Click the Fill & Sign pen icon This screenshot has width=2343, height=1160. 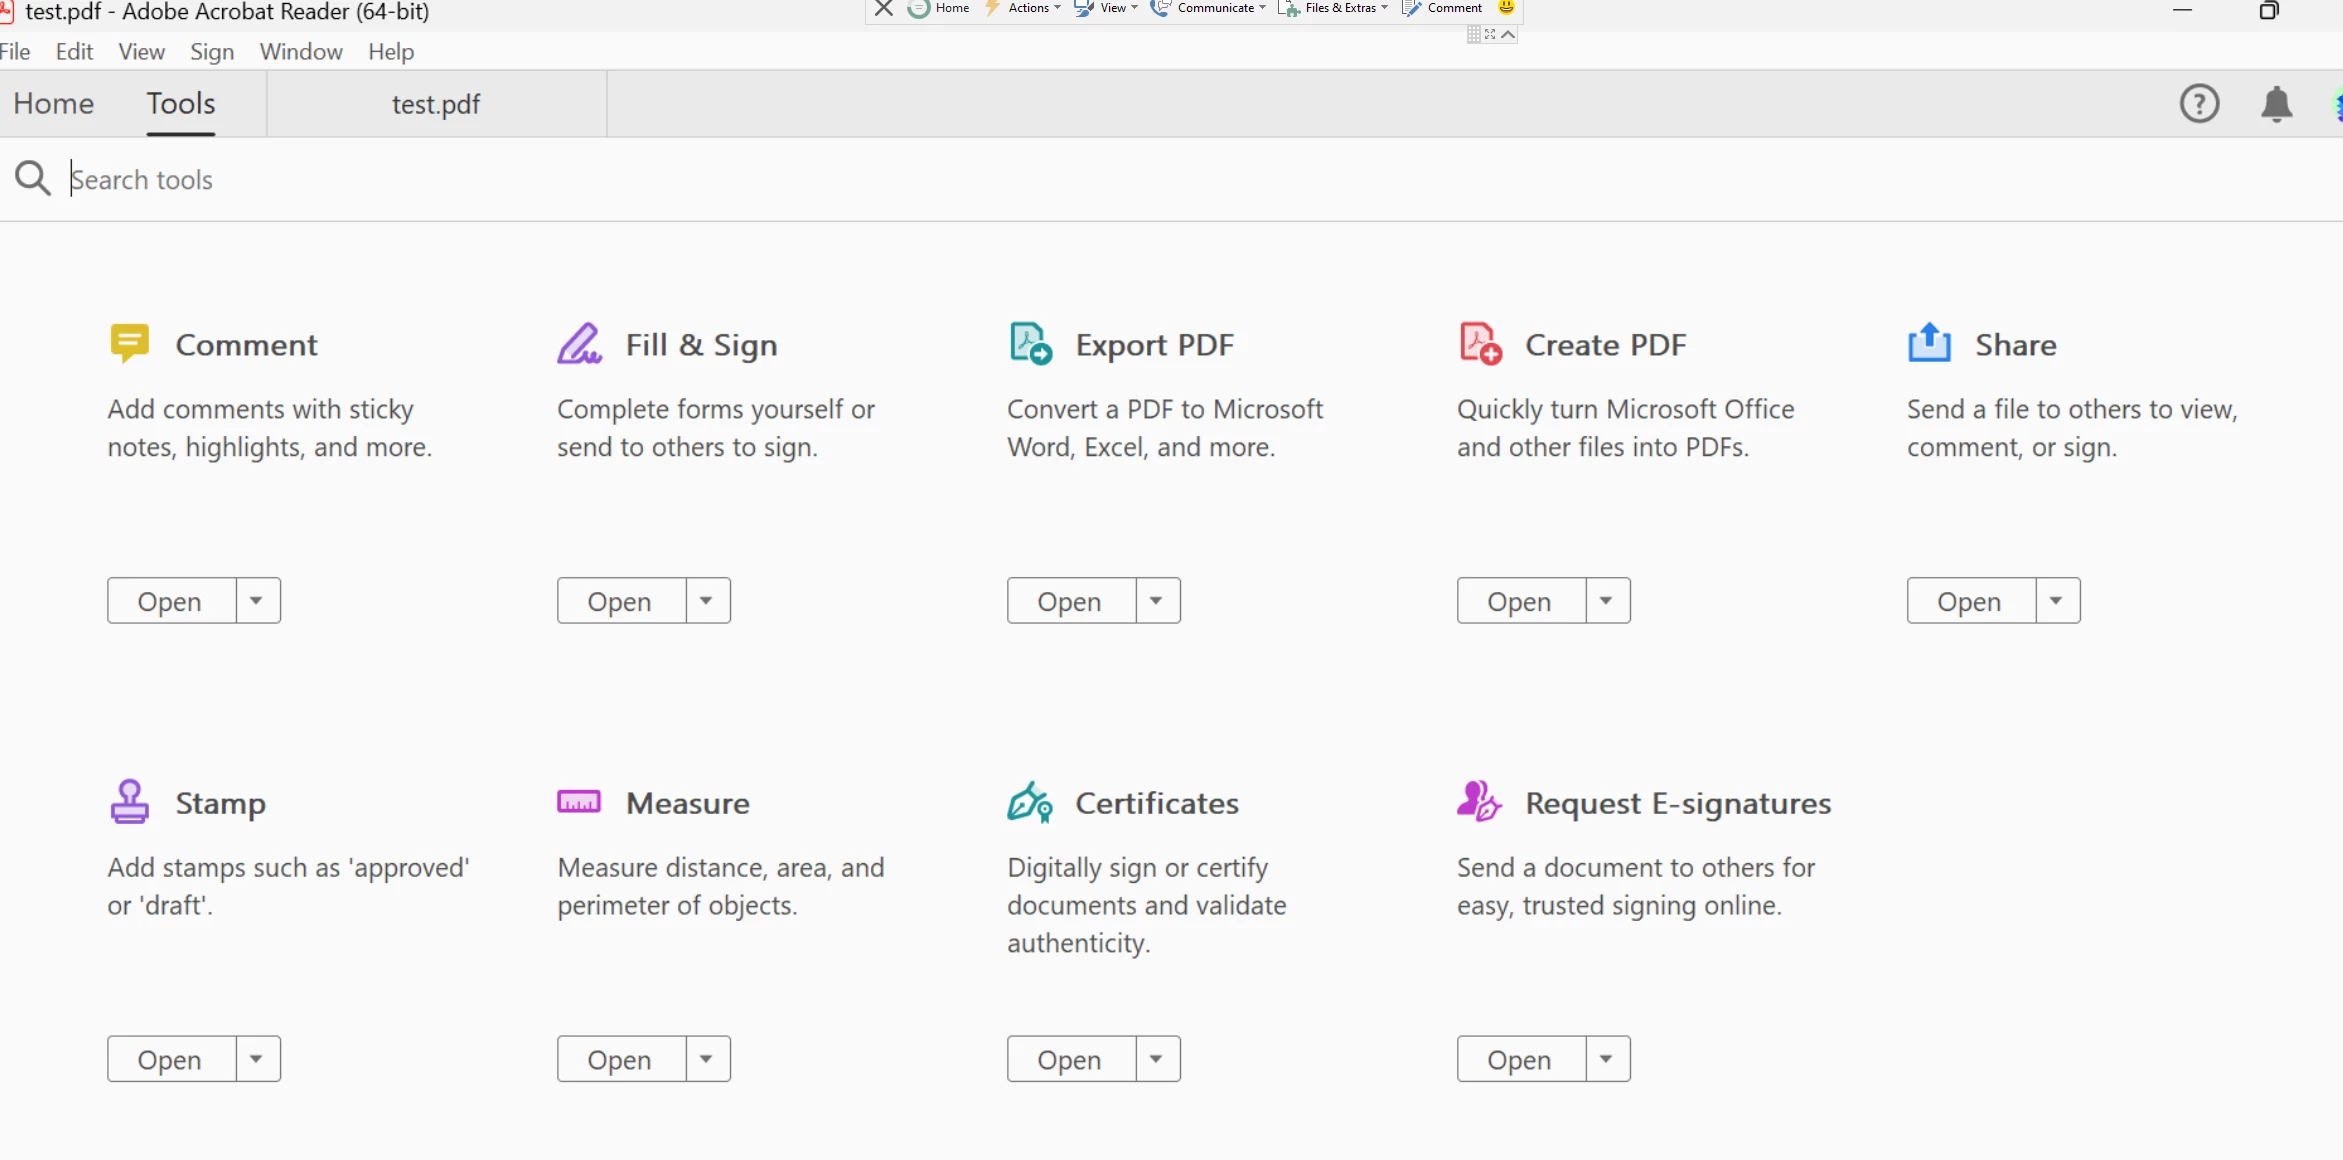pyautogui.click(x=579, y=343)
